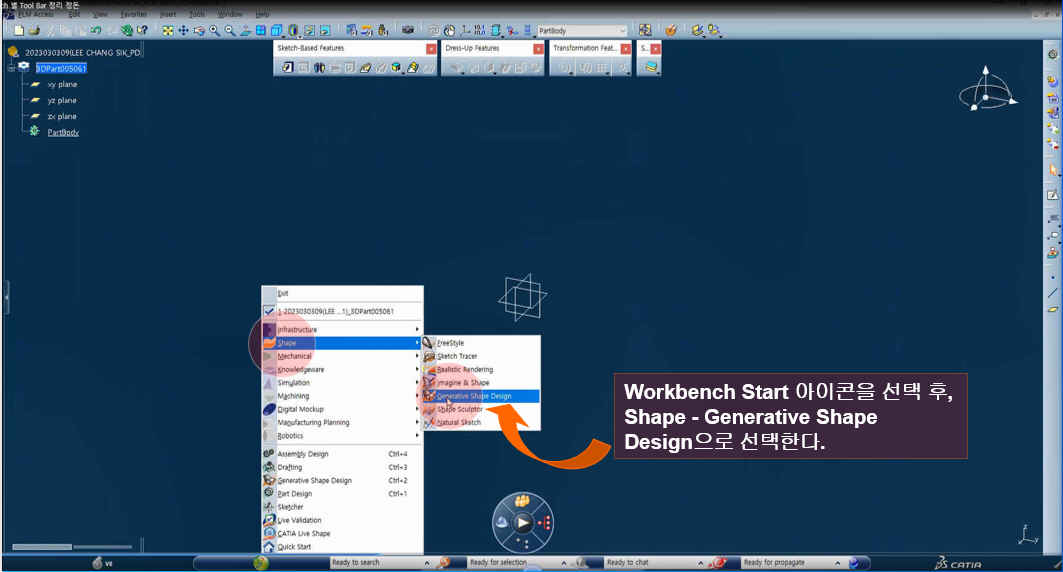Close the Sketch-Based Features toolbar
The height and width of the screenshot is (572, 1063).
click(431, 49)
